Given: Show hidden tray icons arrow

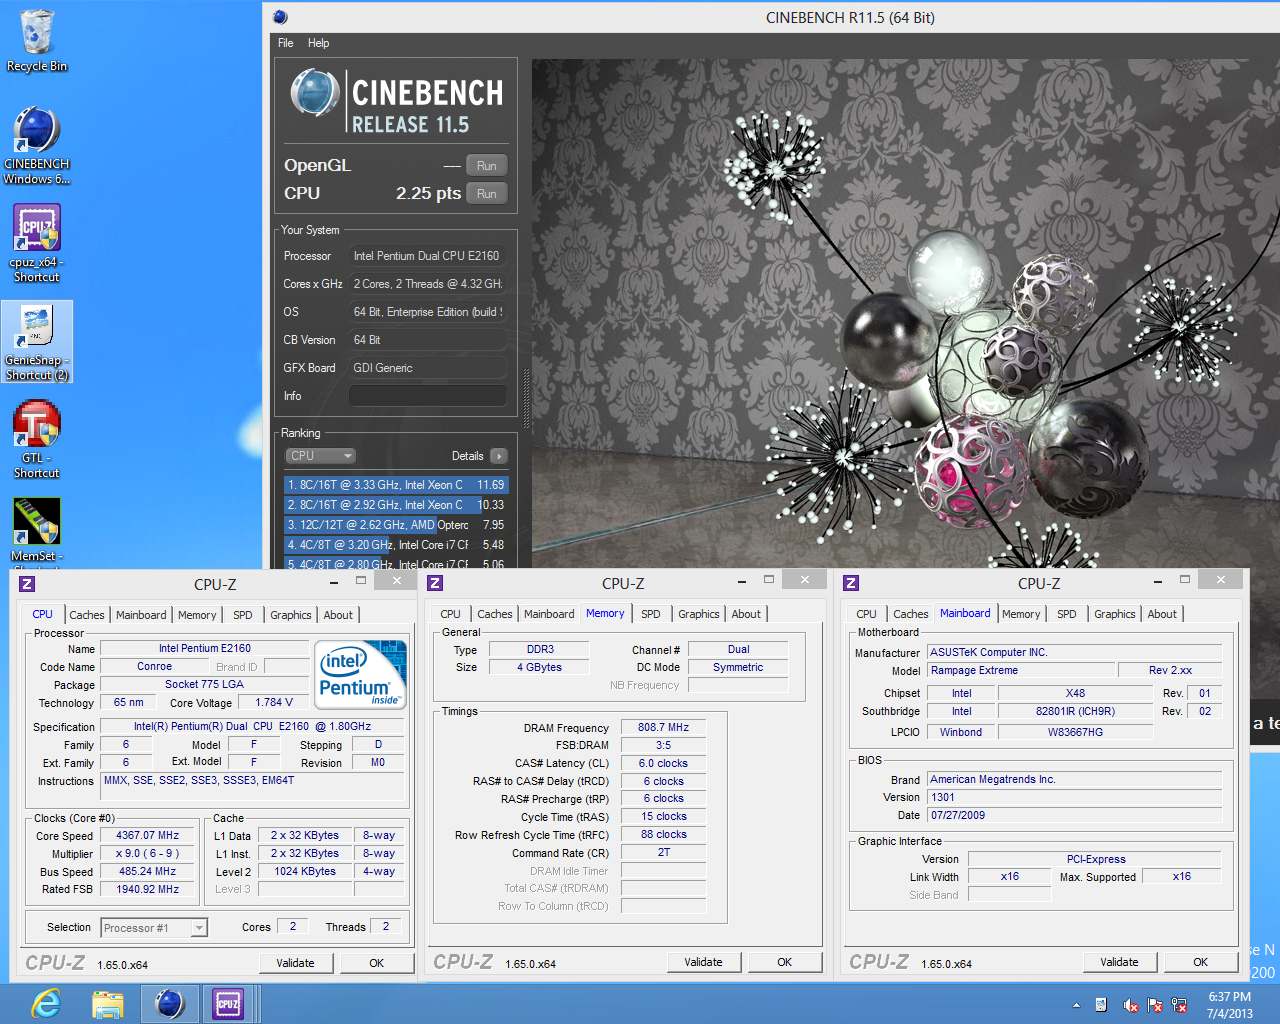Looking at the screenshot, I should 1076,1005.
